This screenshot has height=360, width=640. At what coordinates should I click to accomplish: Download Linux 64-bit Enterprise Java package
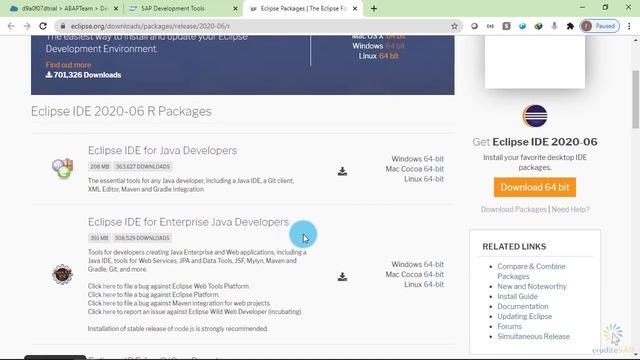click(433, 284)
